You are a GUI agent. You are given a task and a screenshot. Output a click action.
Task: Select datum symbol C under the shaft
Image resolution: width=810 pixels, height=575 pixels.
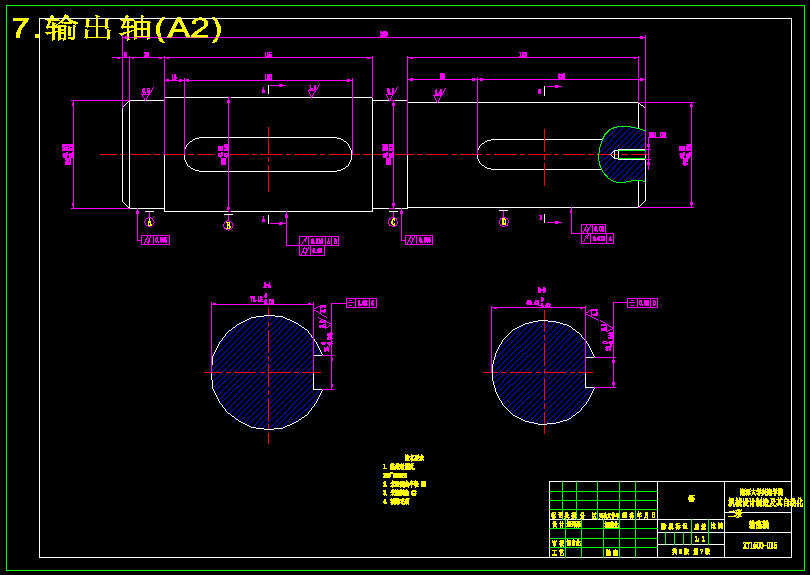tap(393, 222)
